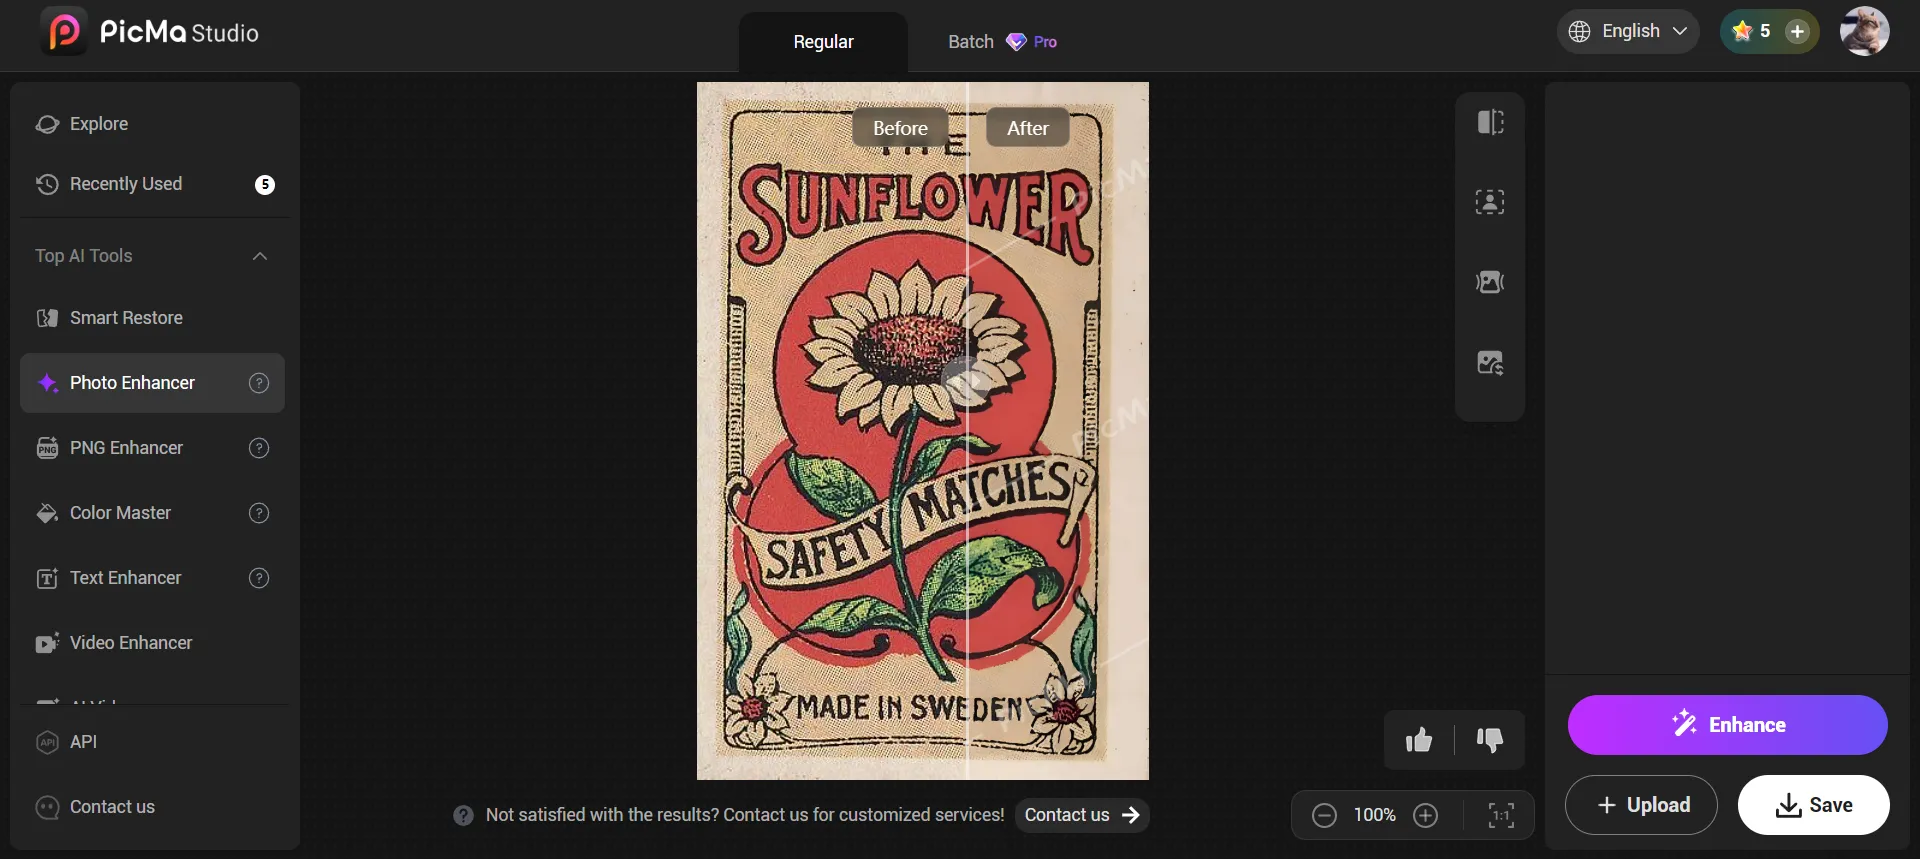This screenshot has height=859, width=1920.
Task: Click the purple Enhance button
Action: click(x=1727, y=725)
